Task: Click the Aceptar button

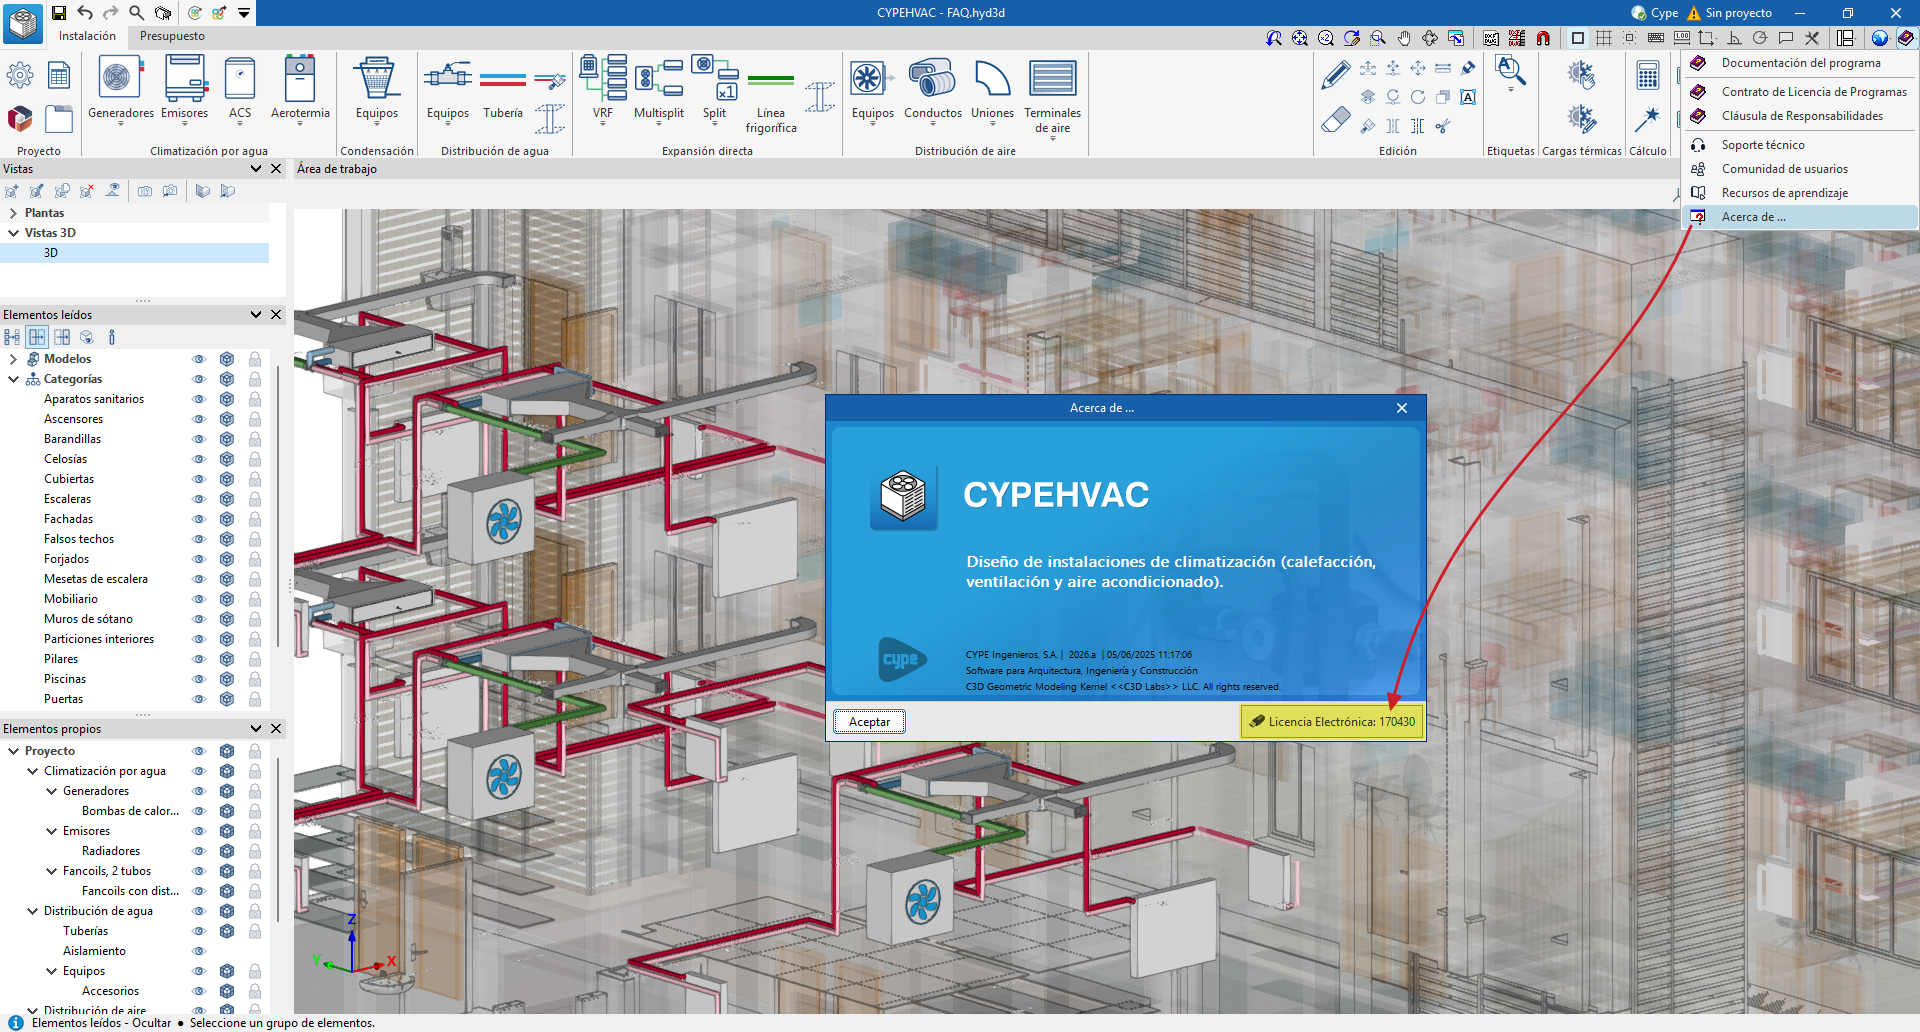Action: pos(869,722)
